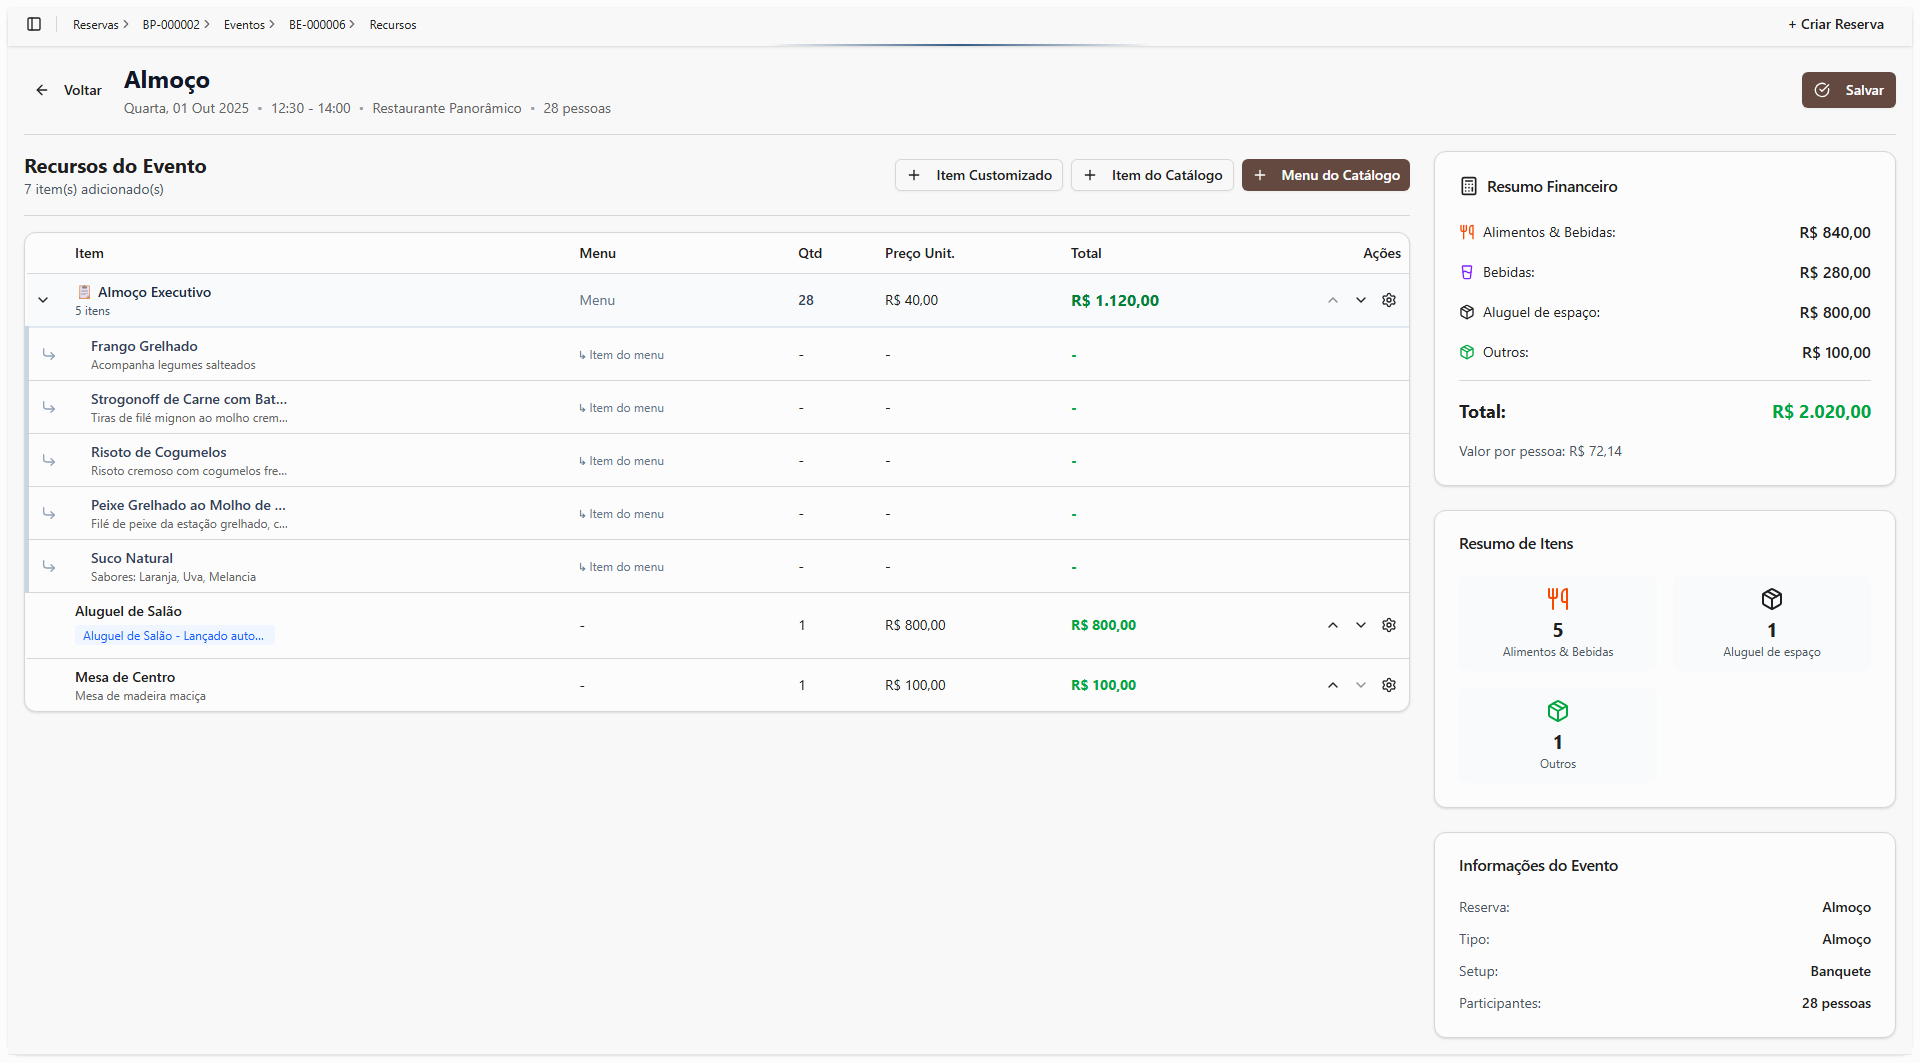Save the event with the Salvar button
1920x1063 pixels.
click(x=1848, y=89)
